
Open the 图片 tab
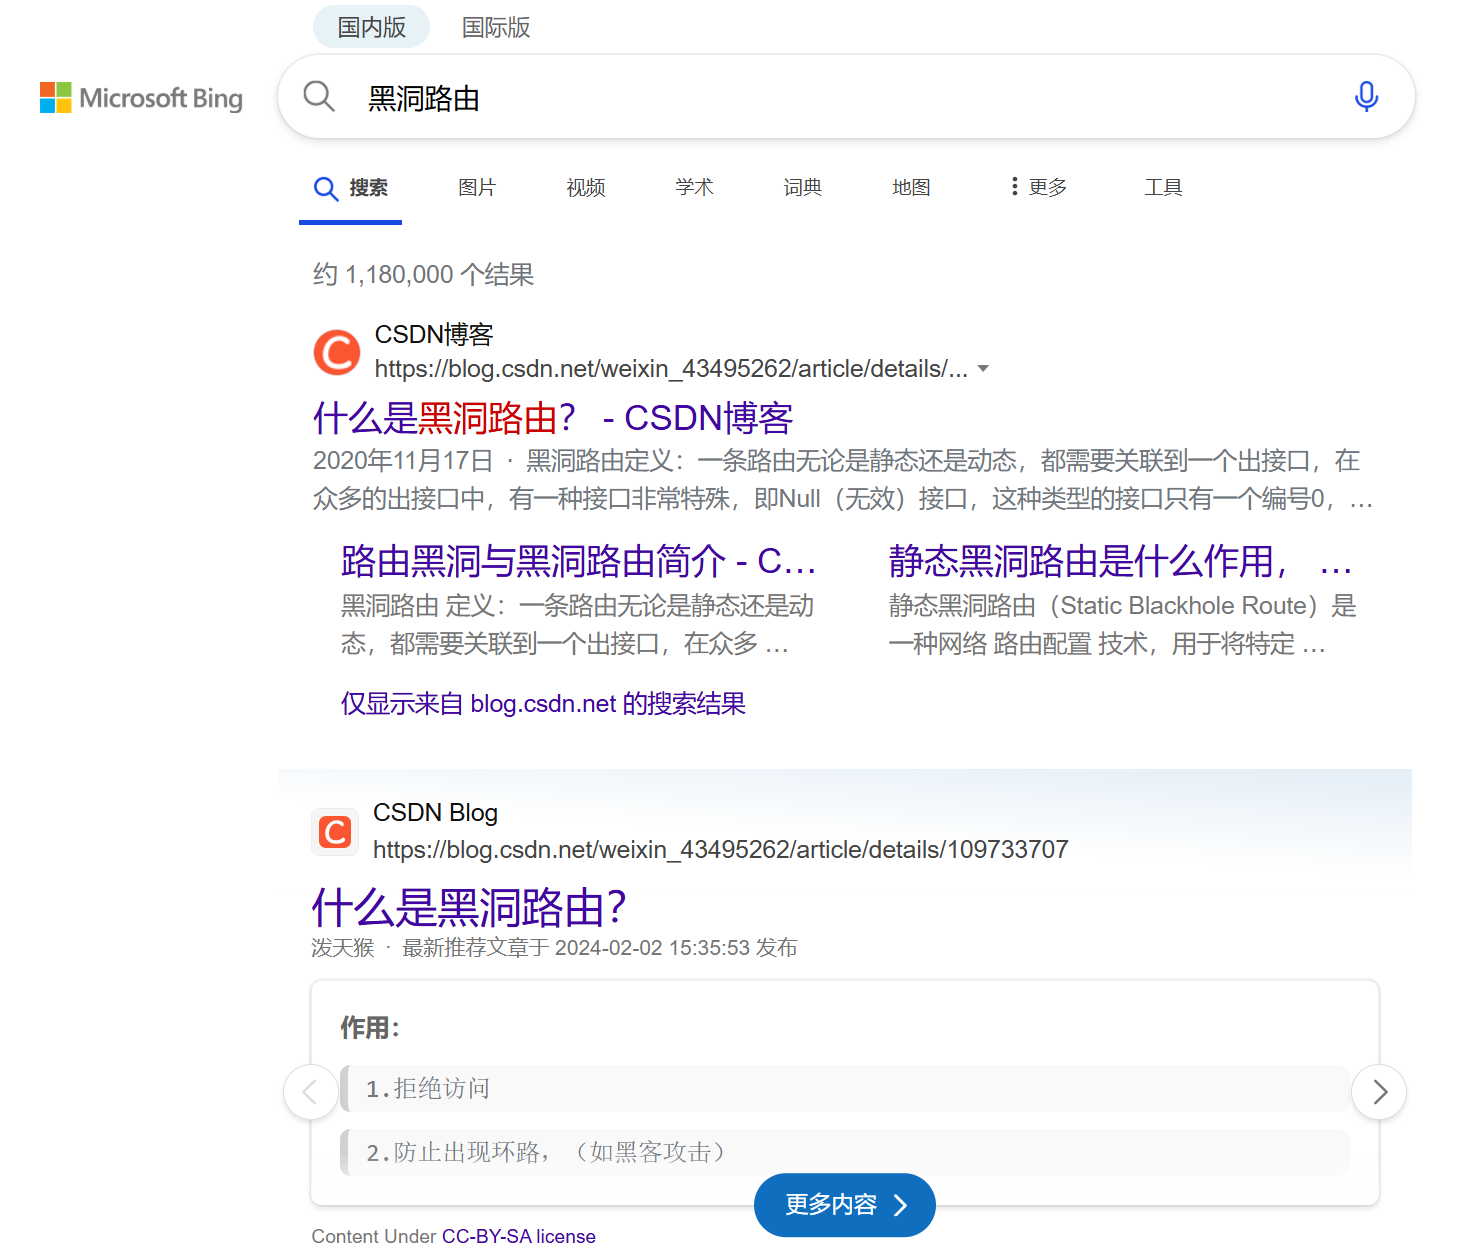coord(477,187)
